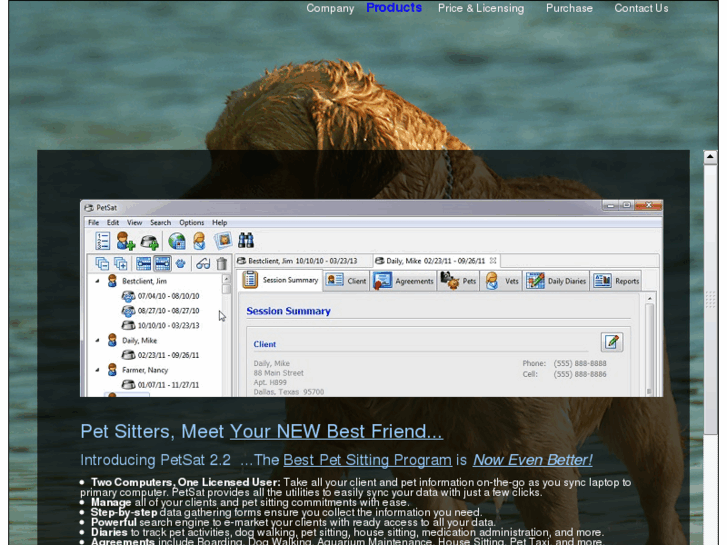Follow the 'Best Pet Sitting Program' link
Screen dimensions: 727x545
pyautogui.click(x=367, y=460)
